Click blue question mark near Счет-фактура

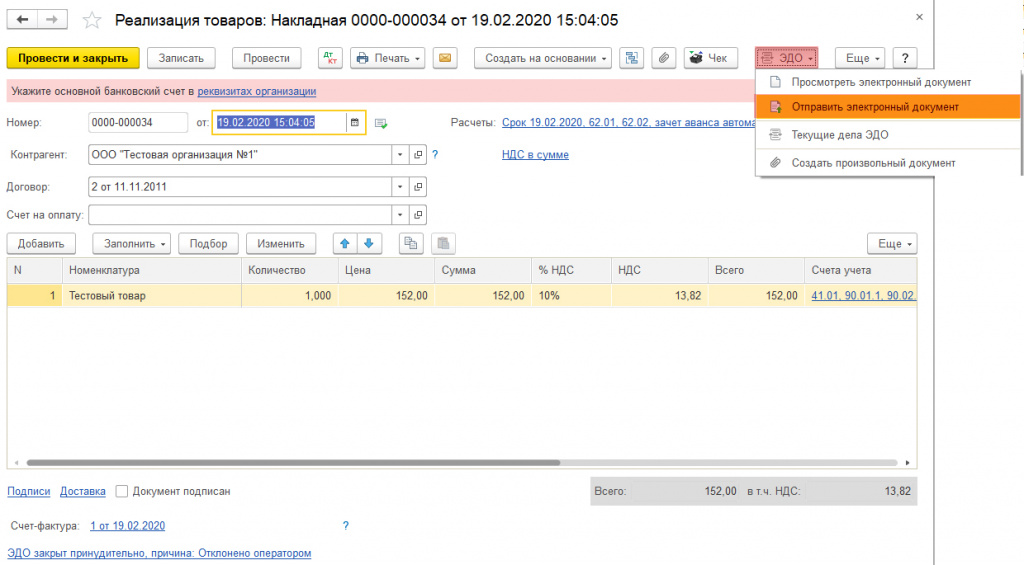[x=345, y=526]
